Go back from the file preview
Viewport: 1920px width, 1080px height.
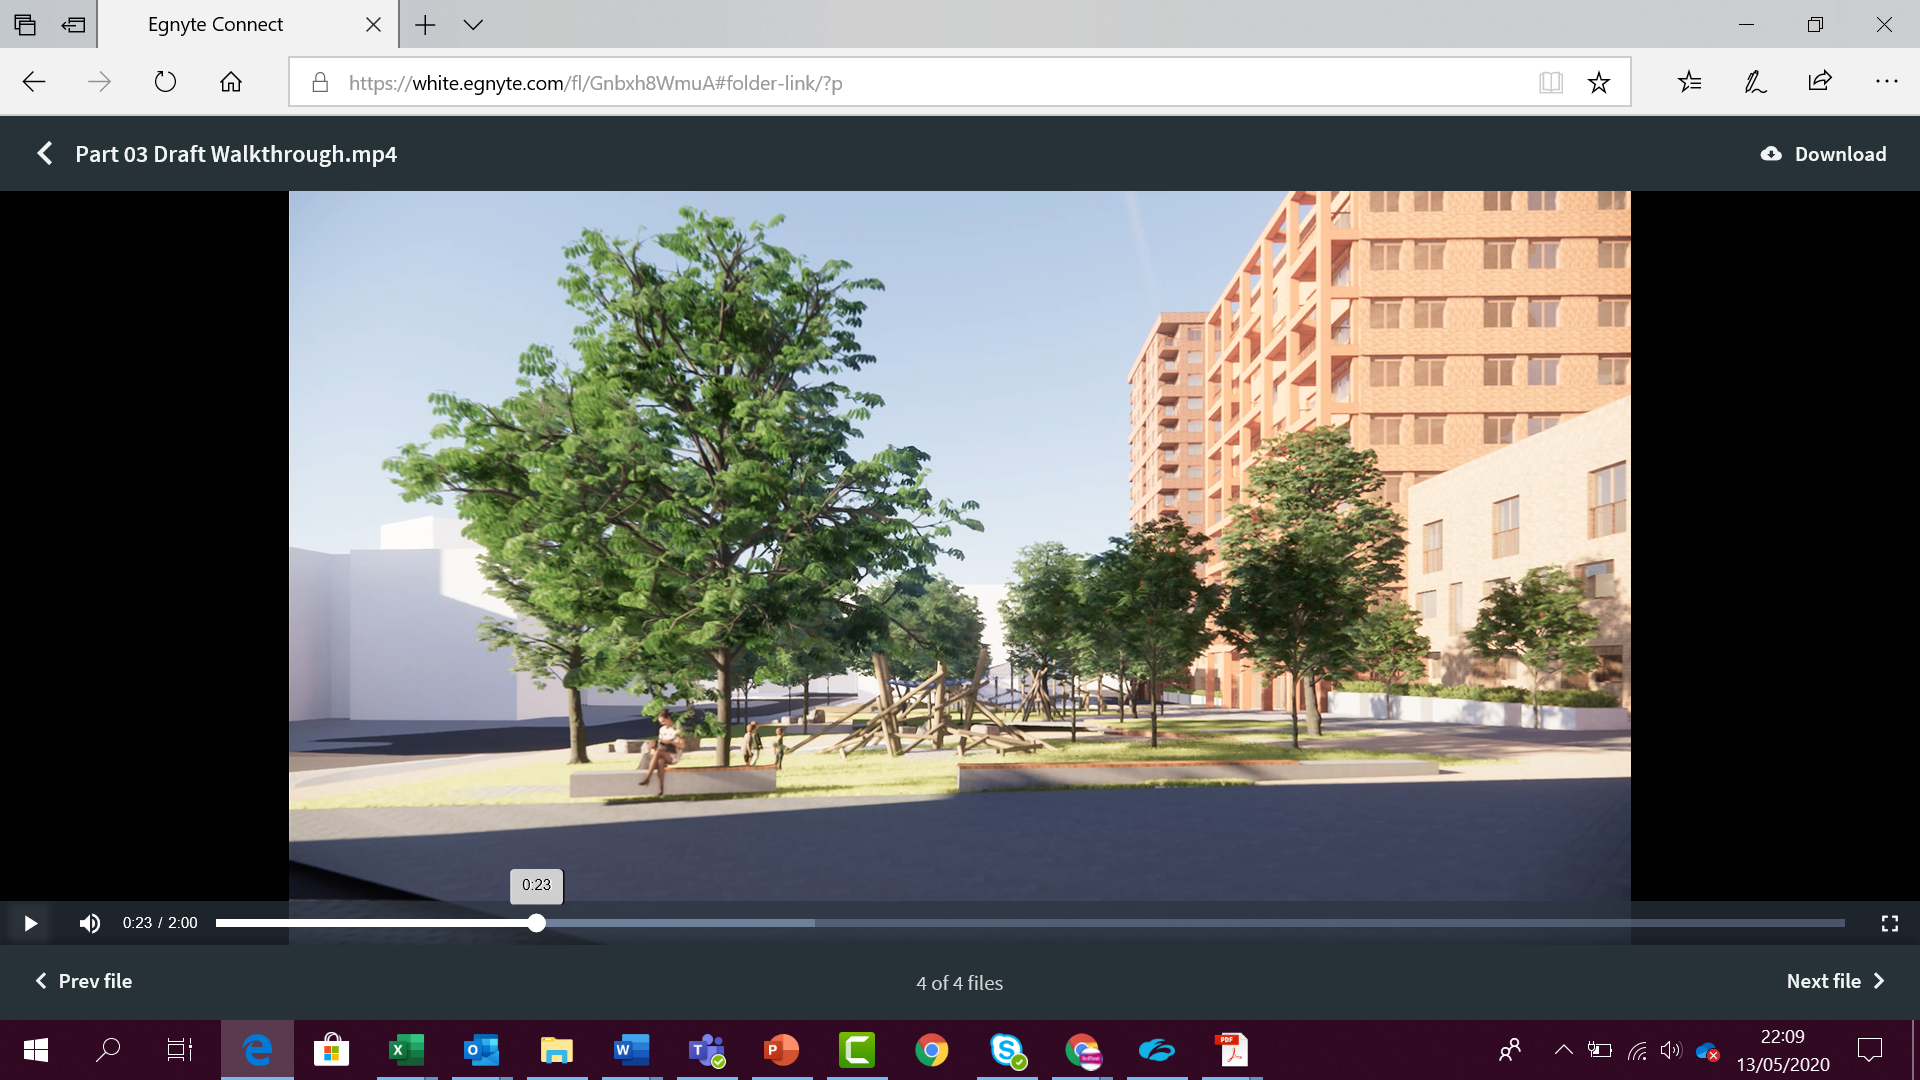[x=44, y=154]
